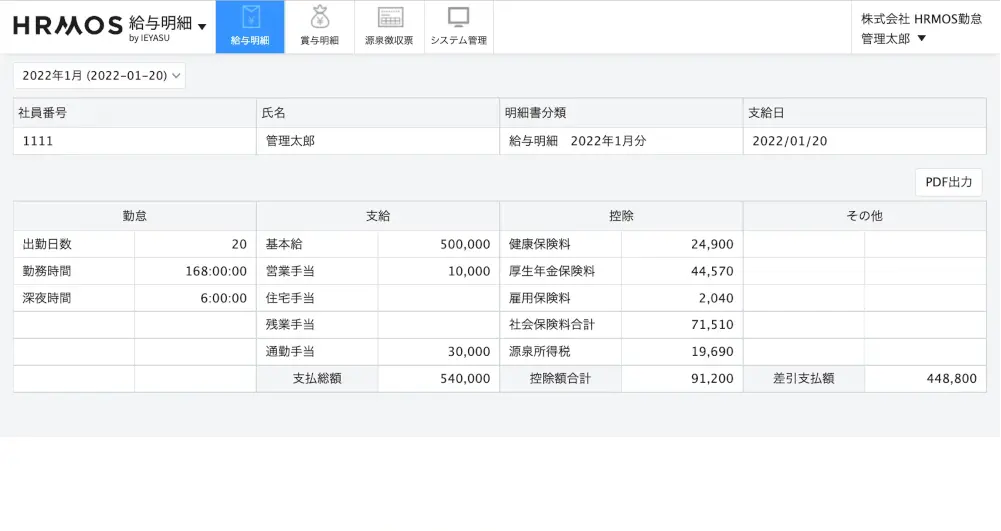
Task: Click the 通勤手当 label
Action: click(290, 352)
